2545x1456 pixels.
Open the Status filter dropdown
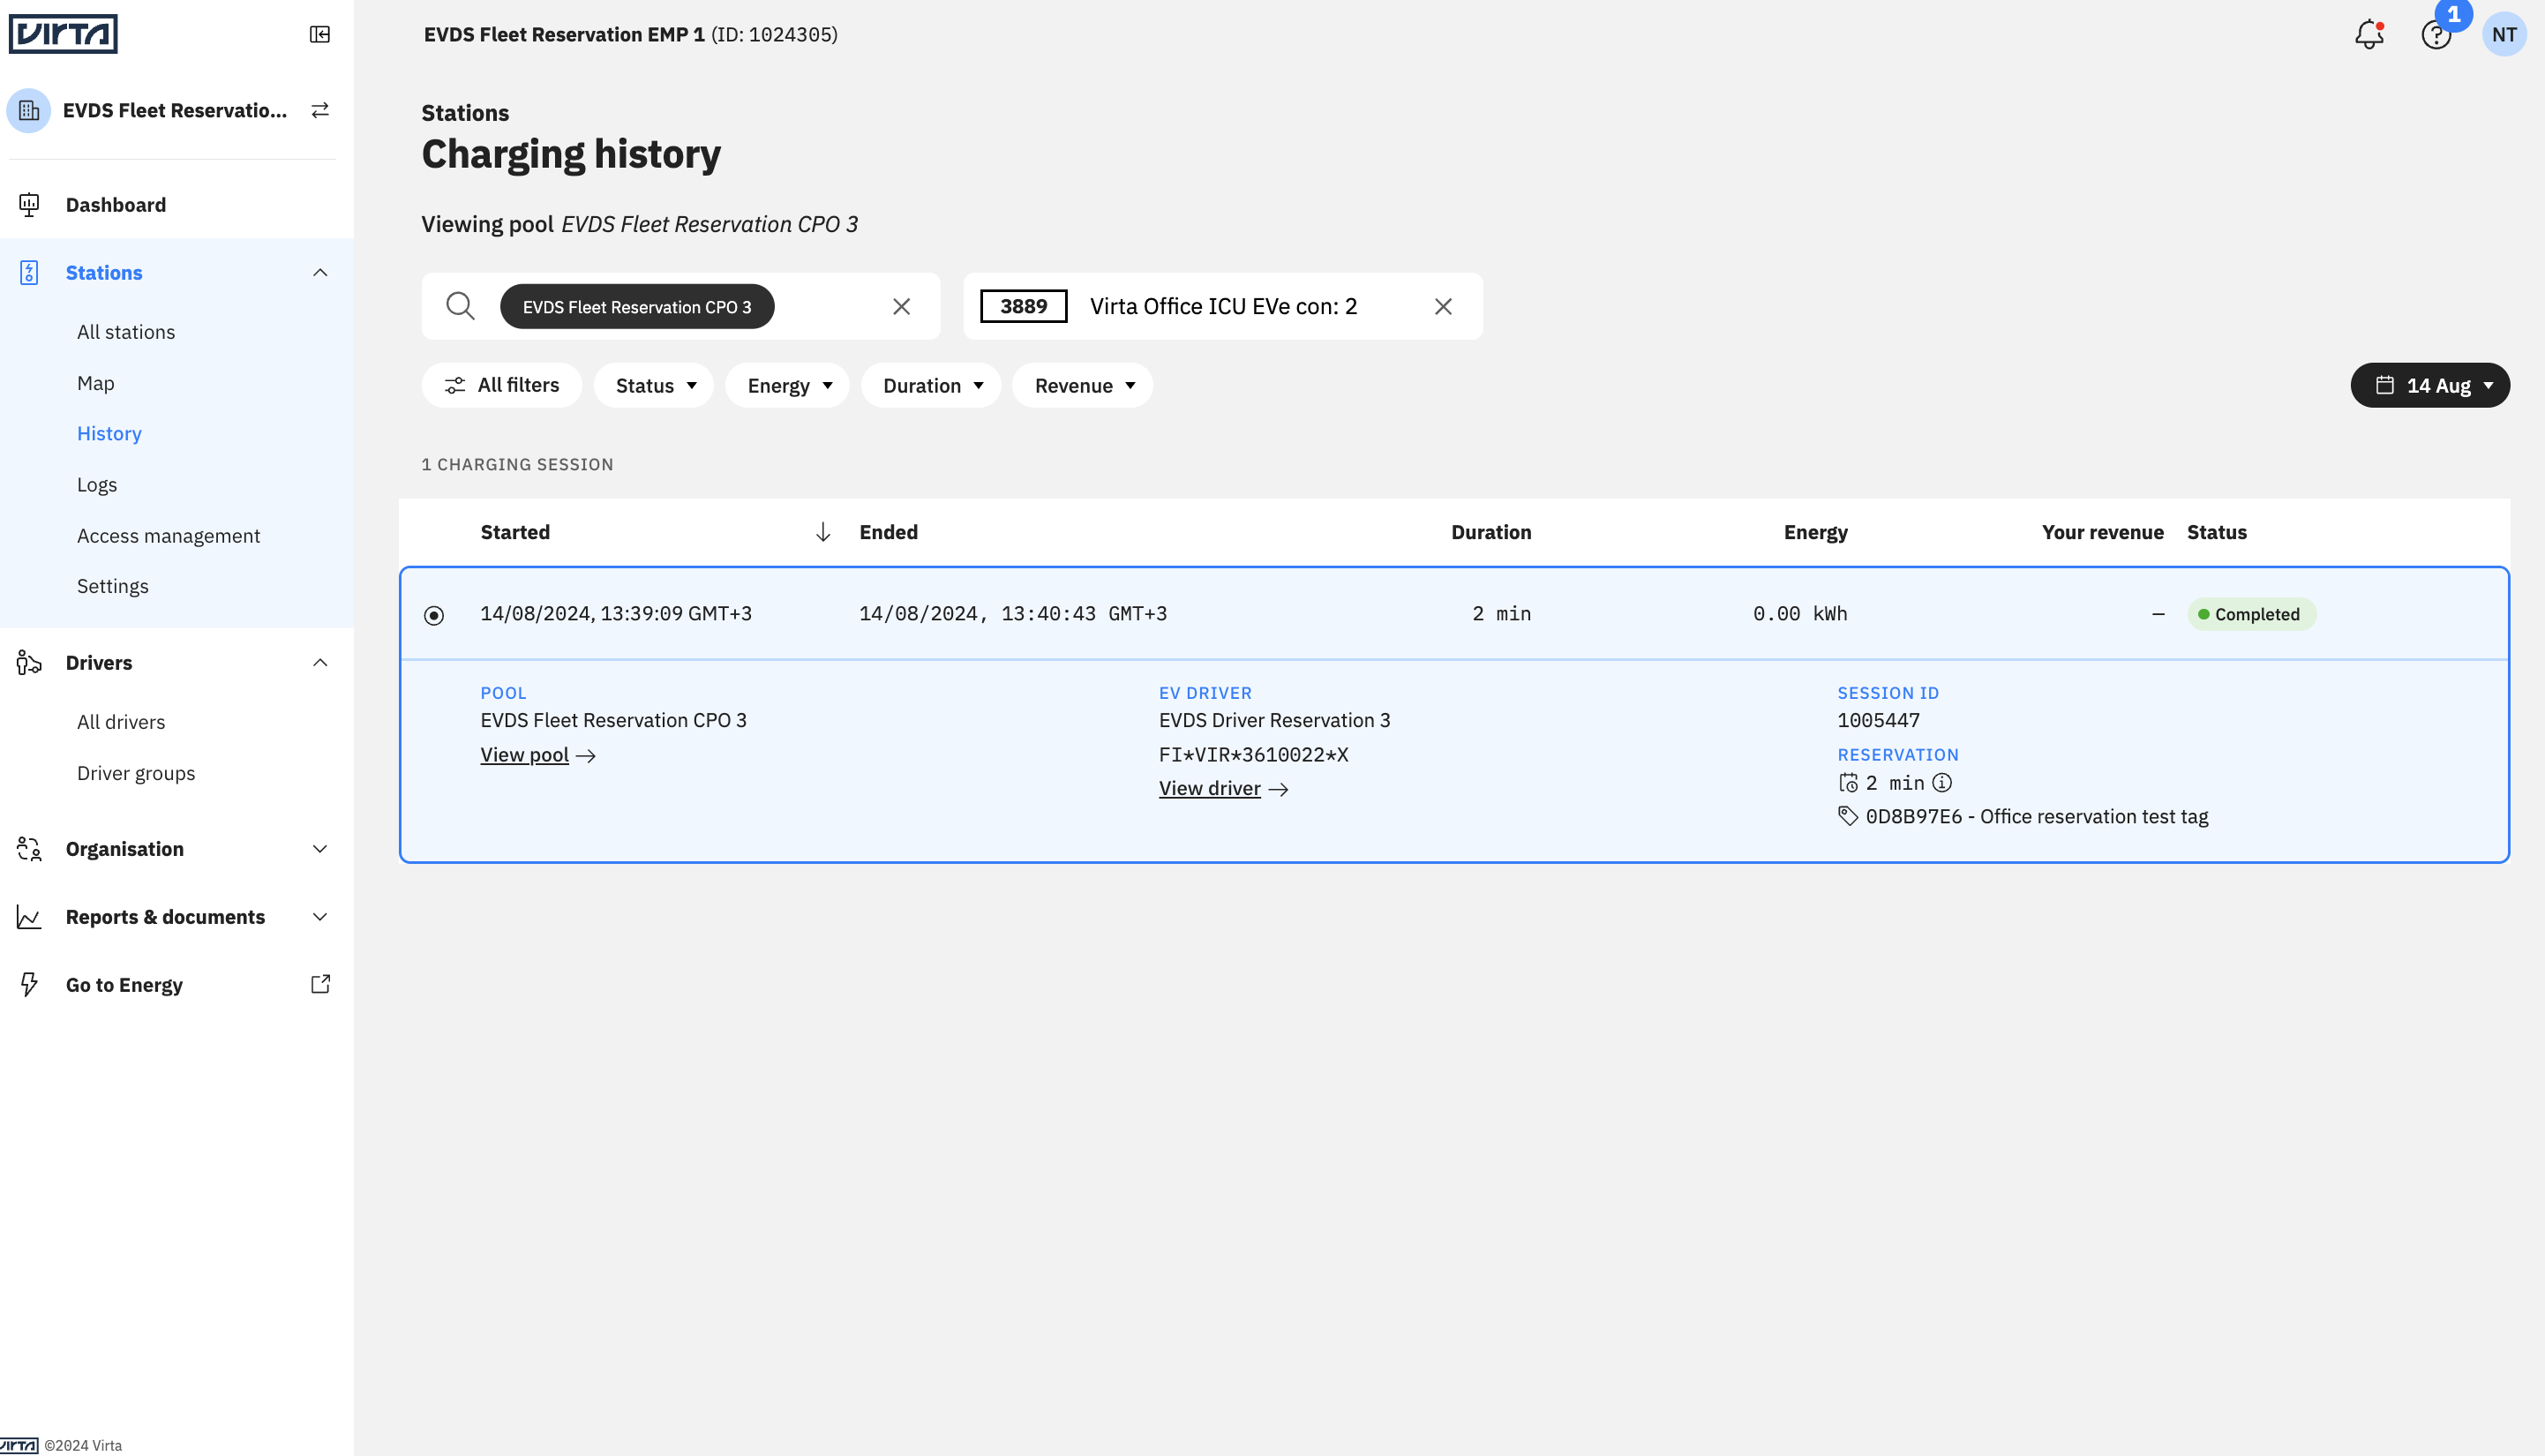pyautogui.click(x=654, y=385)
